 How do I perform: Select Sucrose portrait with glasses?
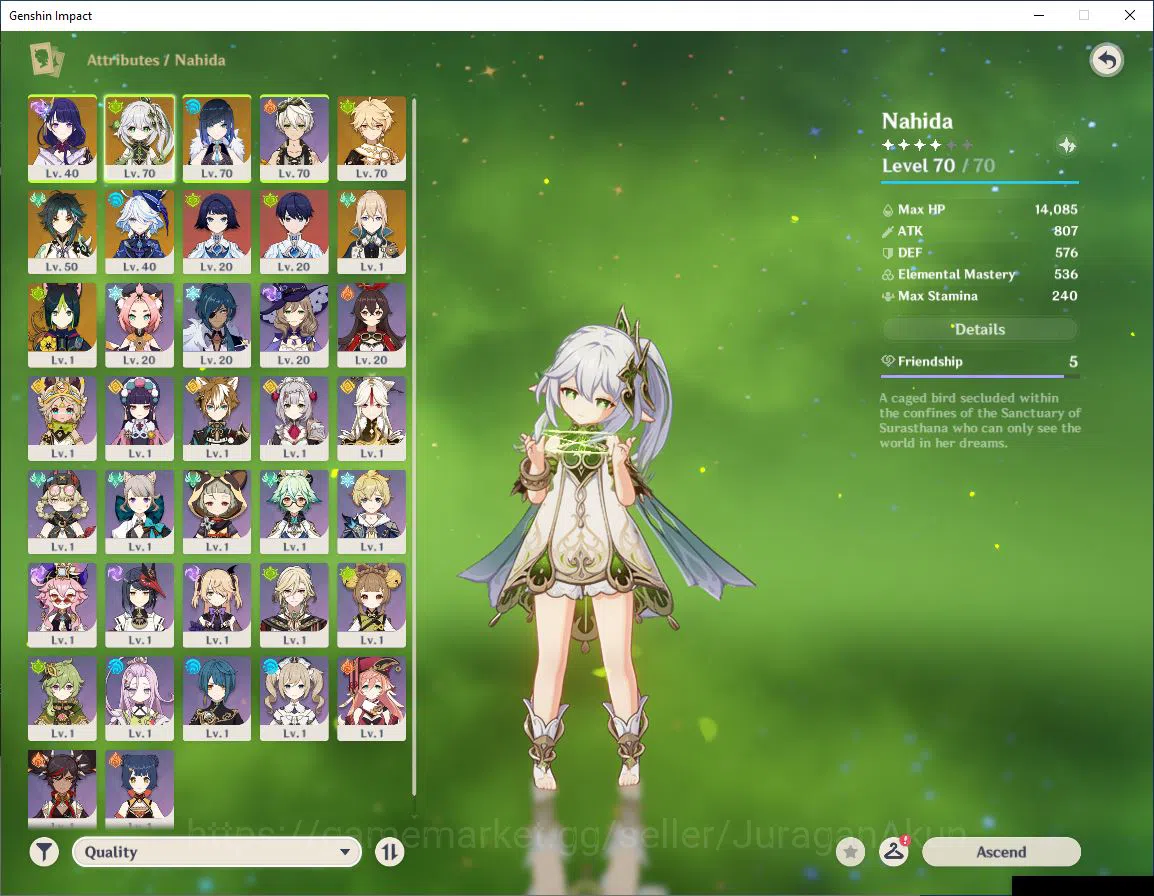(294, 512)
